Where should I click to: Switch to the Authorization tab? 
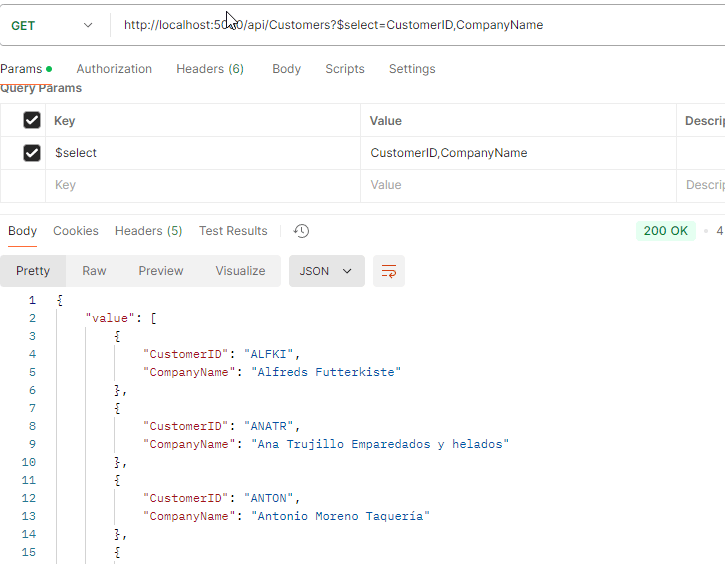(114, 69)
